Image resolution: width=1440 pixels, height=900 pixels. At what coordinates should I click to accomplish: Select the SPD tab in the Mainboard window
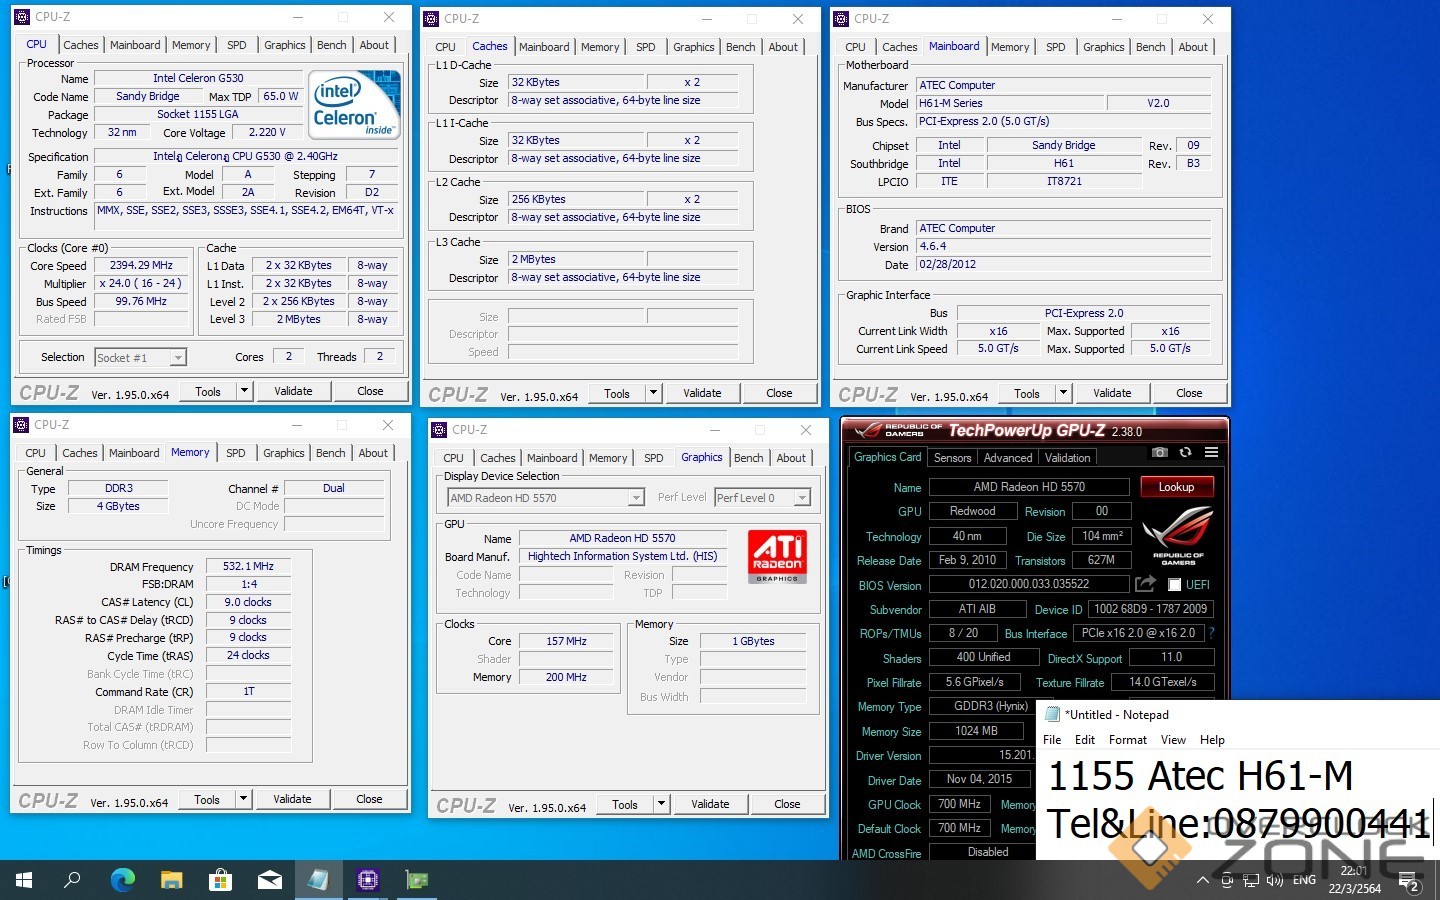1055,47
